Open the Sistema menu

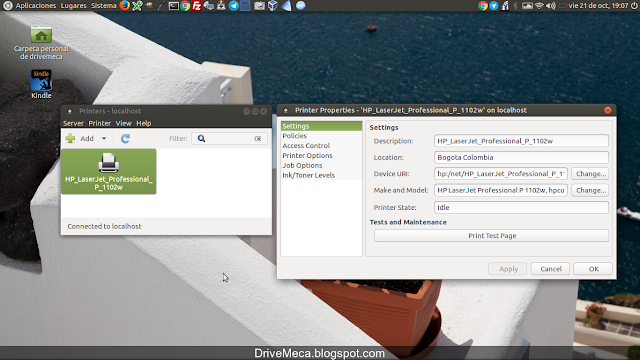coord(104,6)
